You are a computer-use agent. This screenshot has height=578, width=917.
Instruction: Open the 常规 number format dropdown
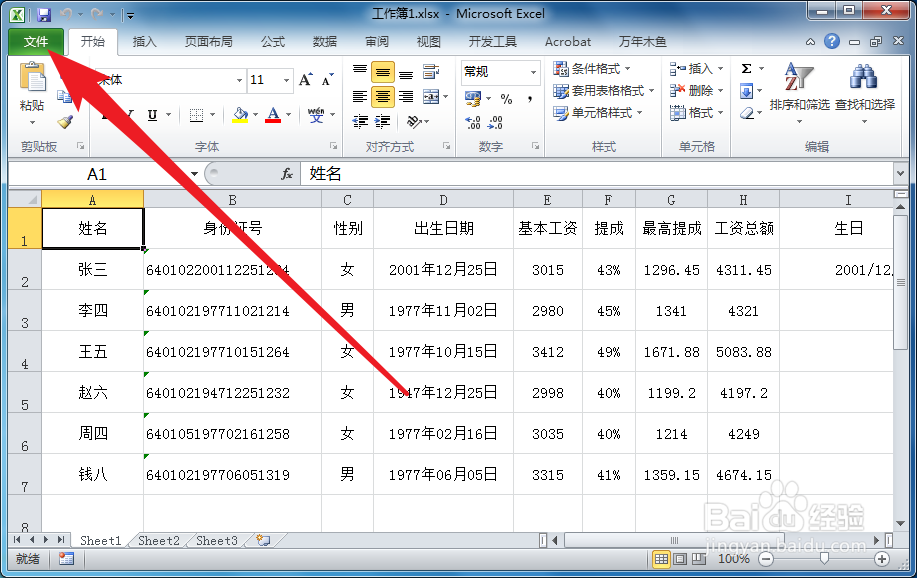pos(533,72)
